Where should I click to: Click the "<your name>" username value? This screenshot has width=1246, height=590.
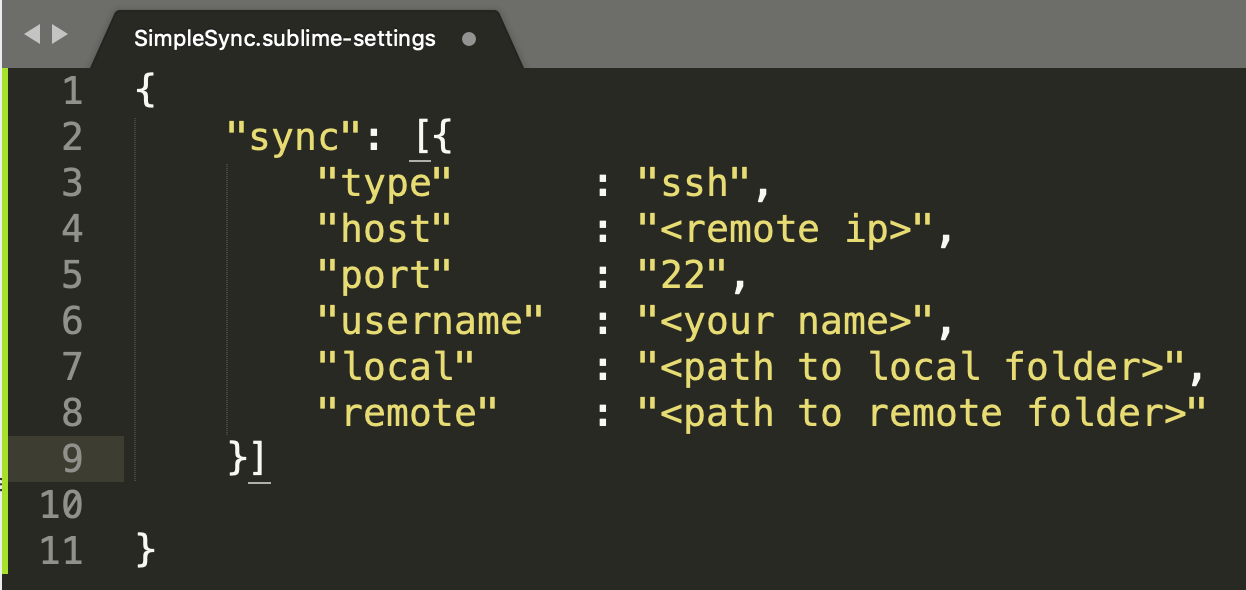[x=786, y=322]
